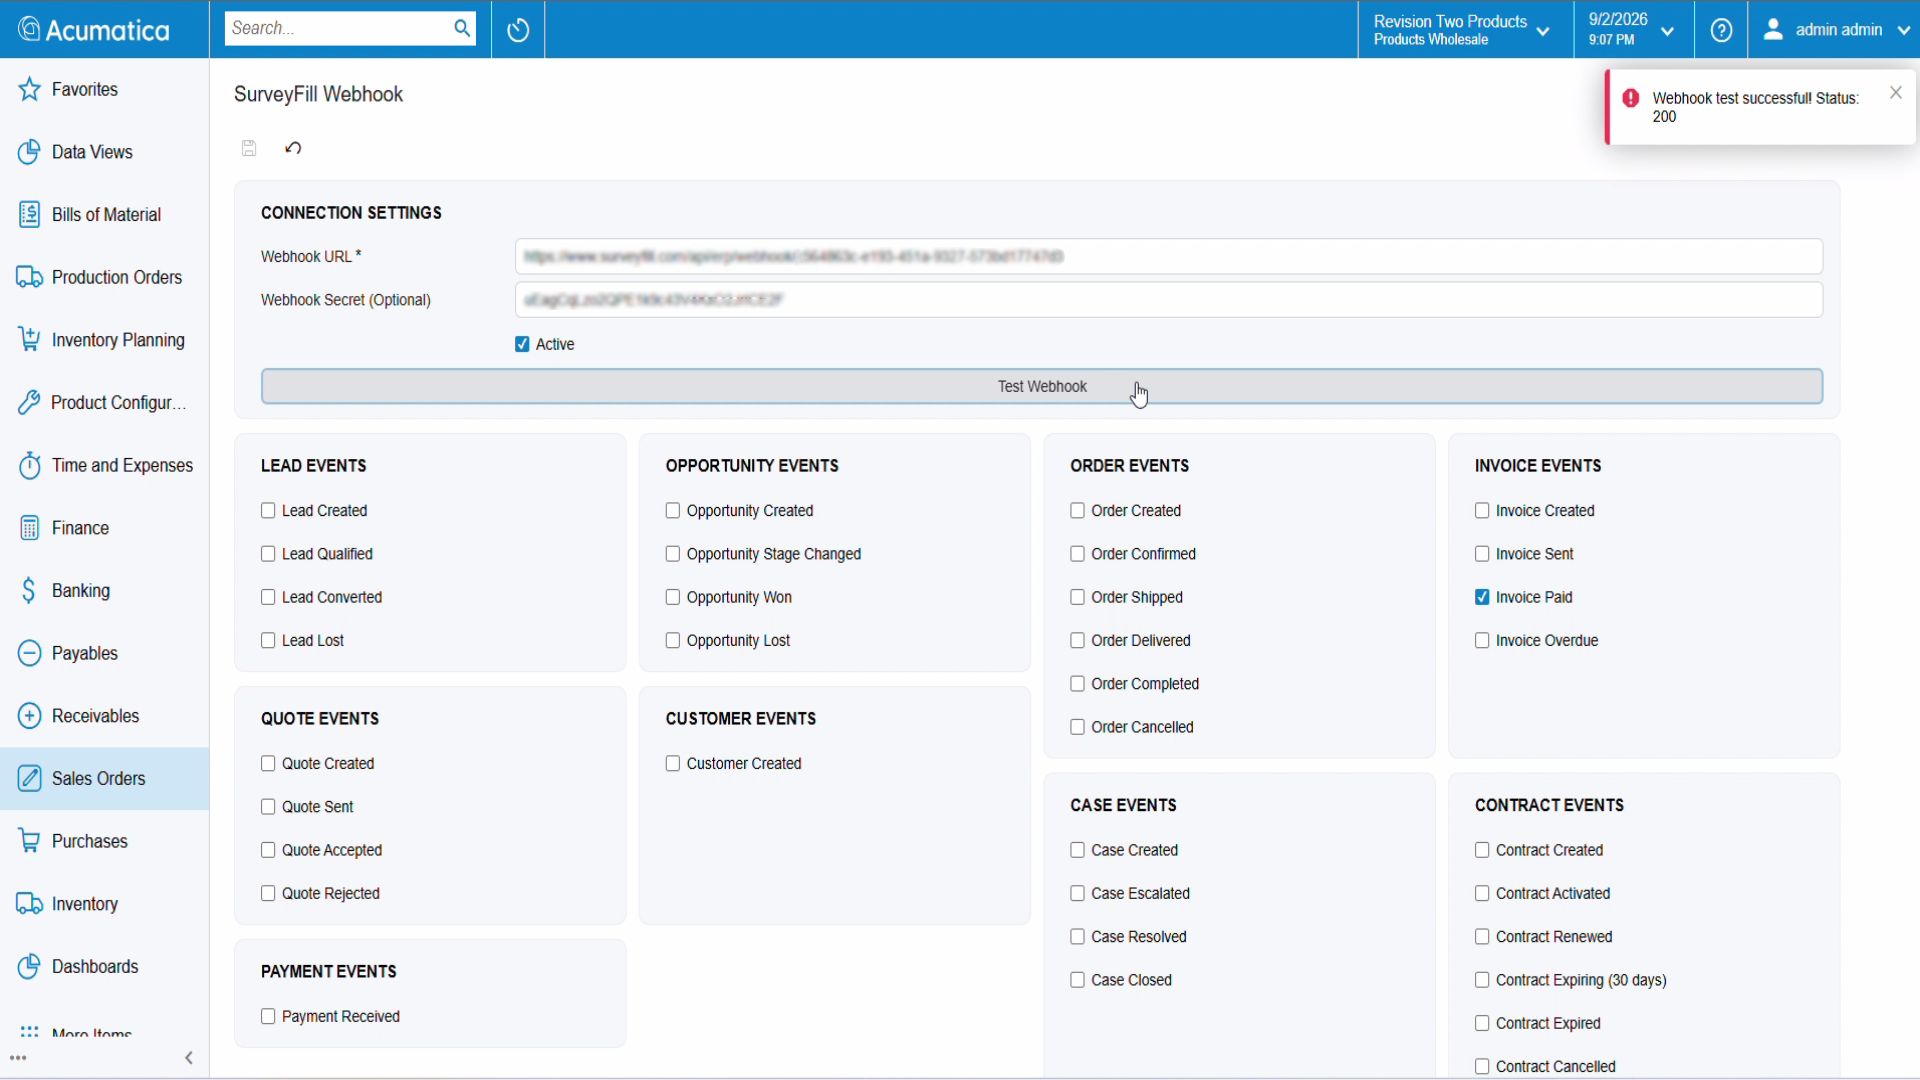Click in the Webhook Secret field

click(1169, 300)
